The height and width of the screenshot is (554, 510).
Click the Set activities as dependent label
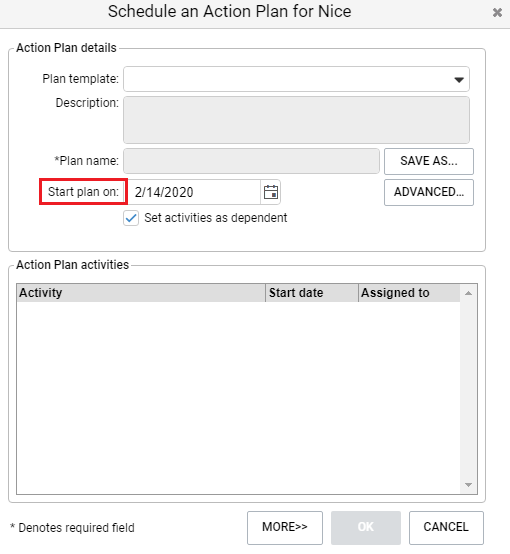point(216,218)
